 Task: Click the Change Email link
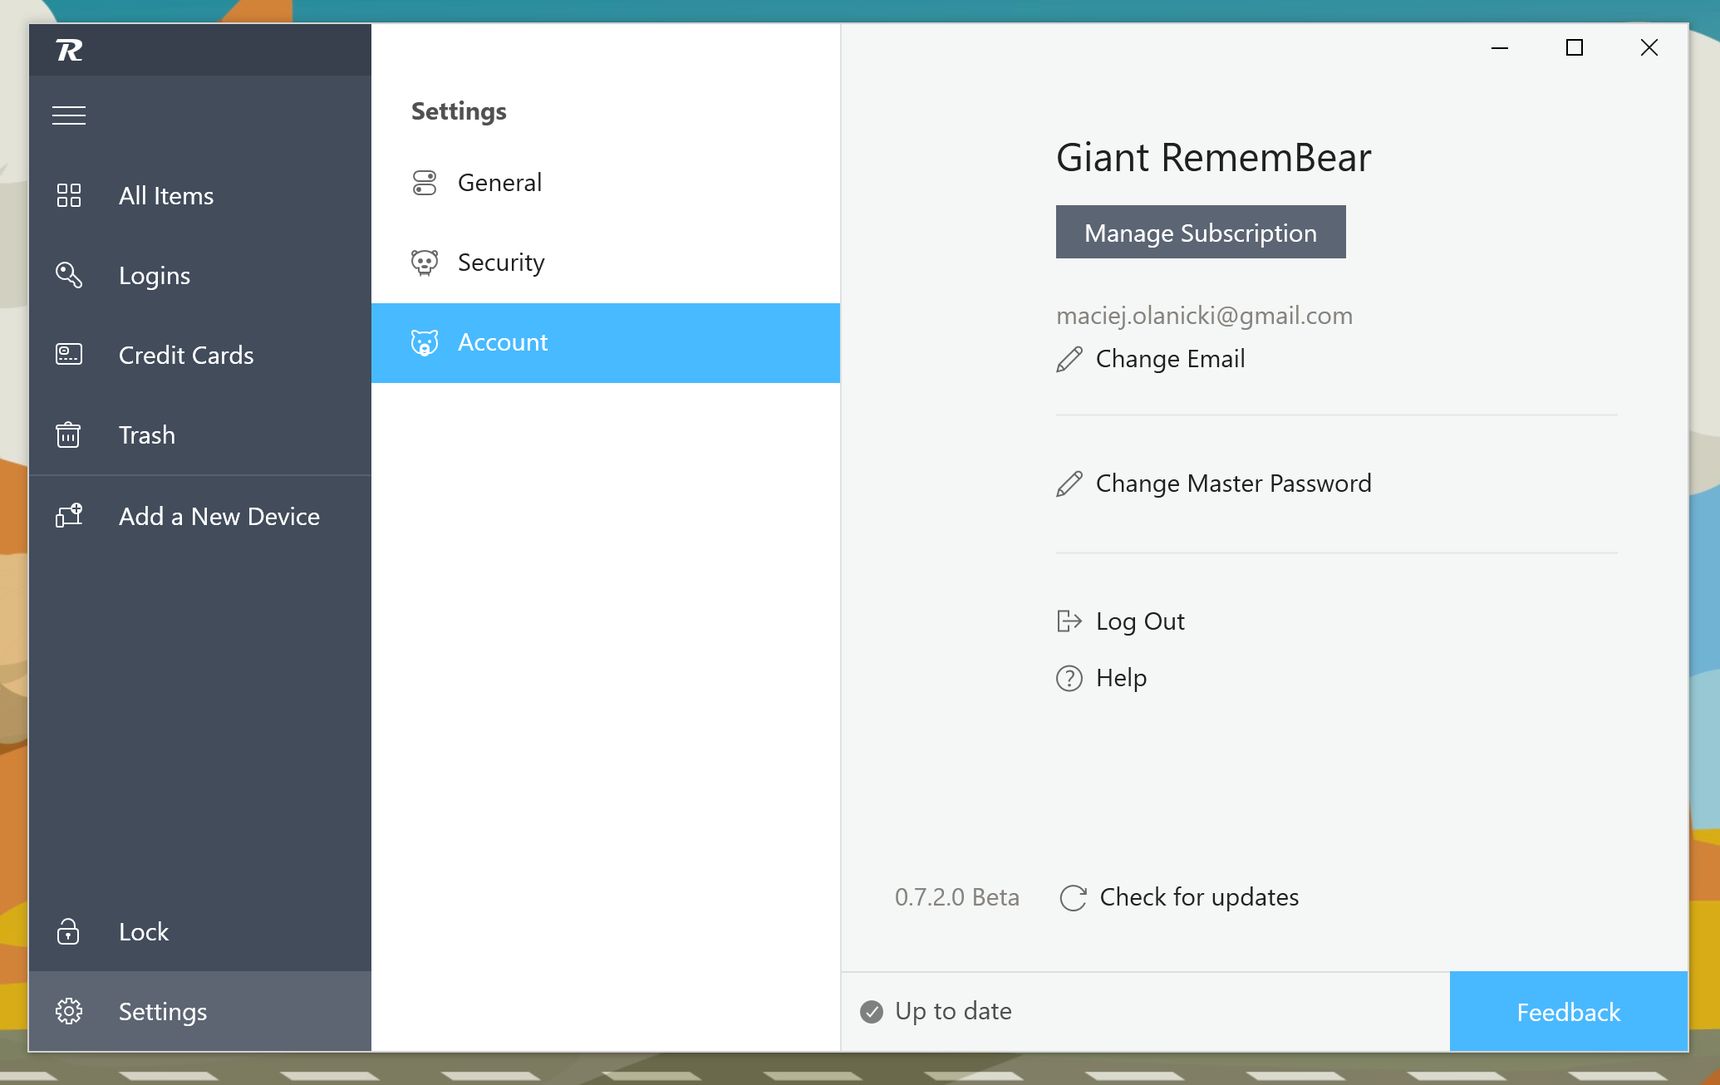tap(1170, 359)
